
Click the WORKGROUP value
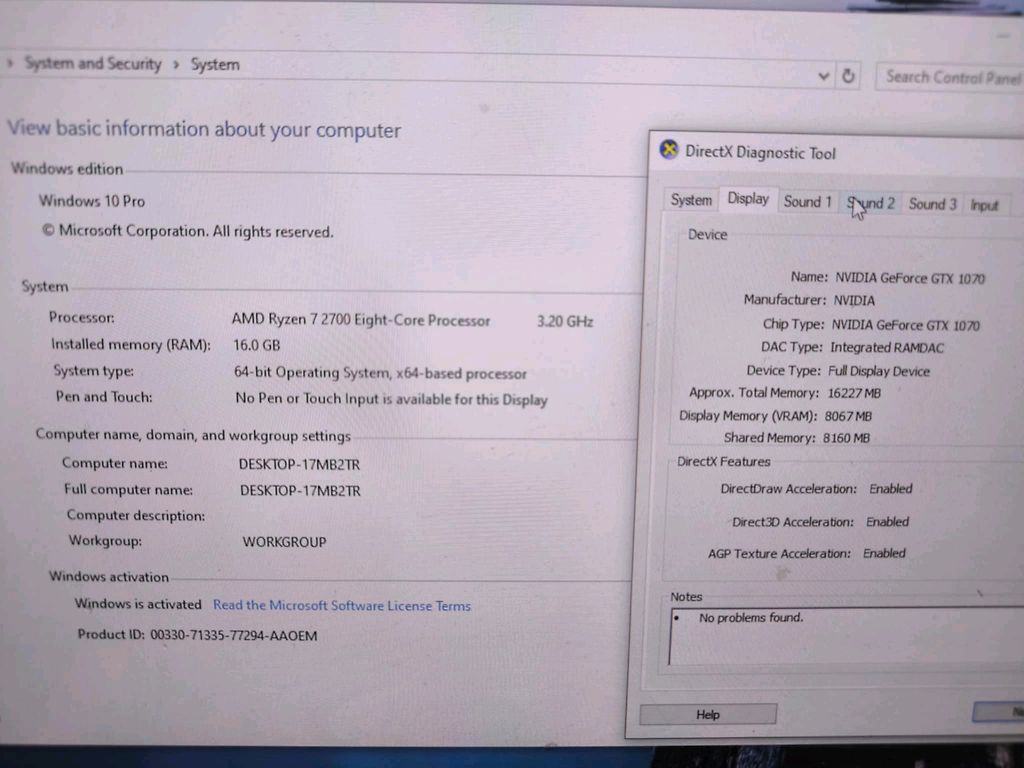point(284,541)
